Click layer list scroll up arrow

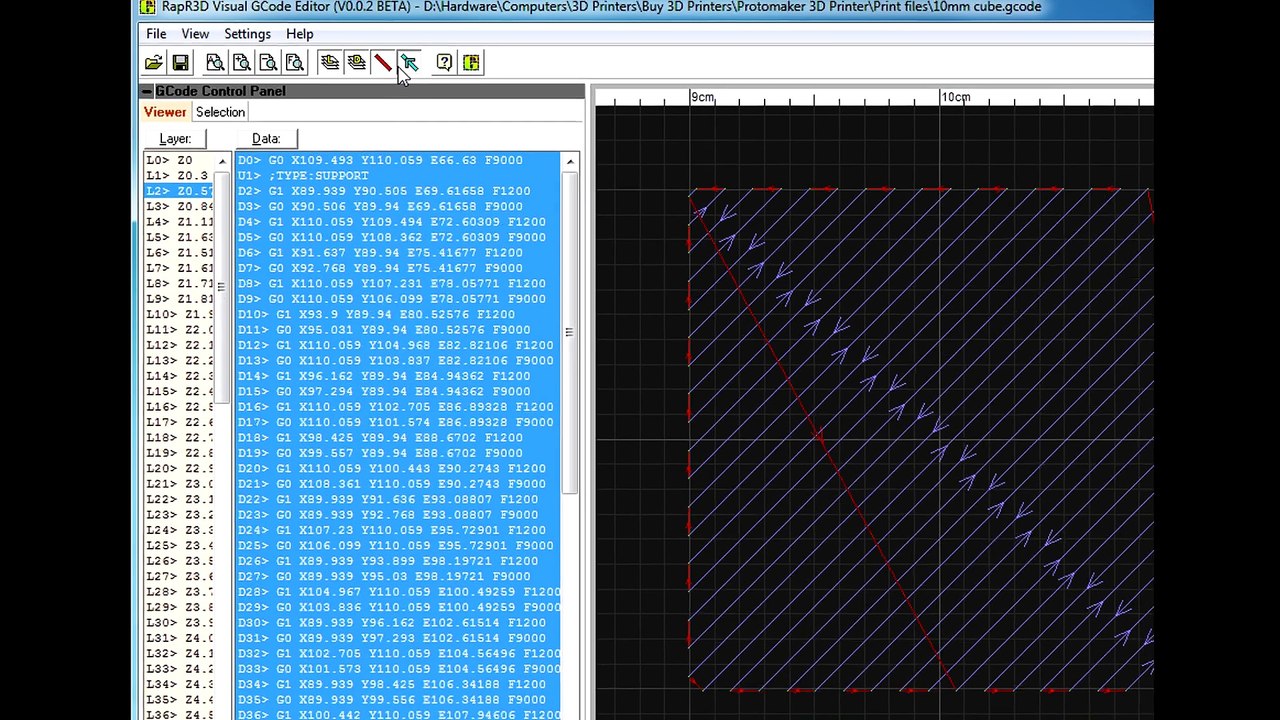point(222,161)
